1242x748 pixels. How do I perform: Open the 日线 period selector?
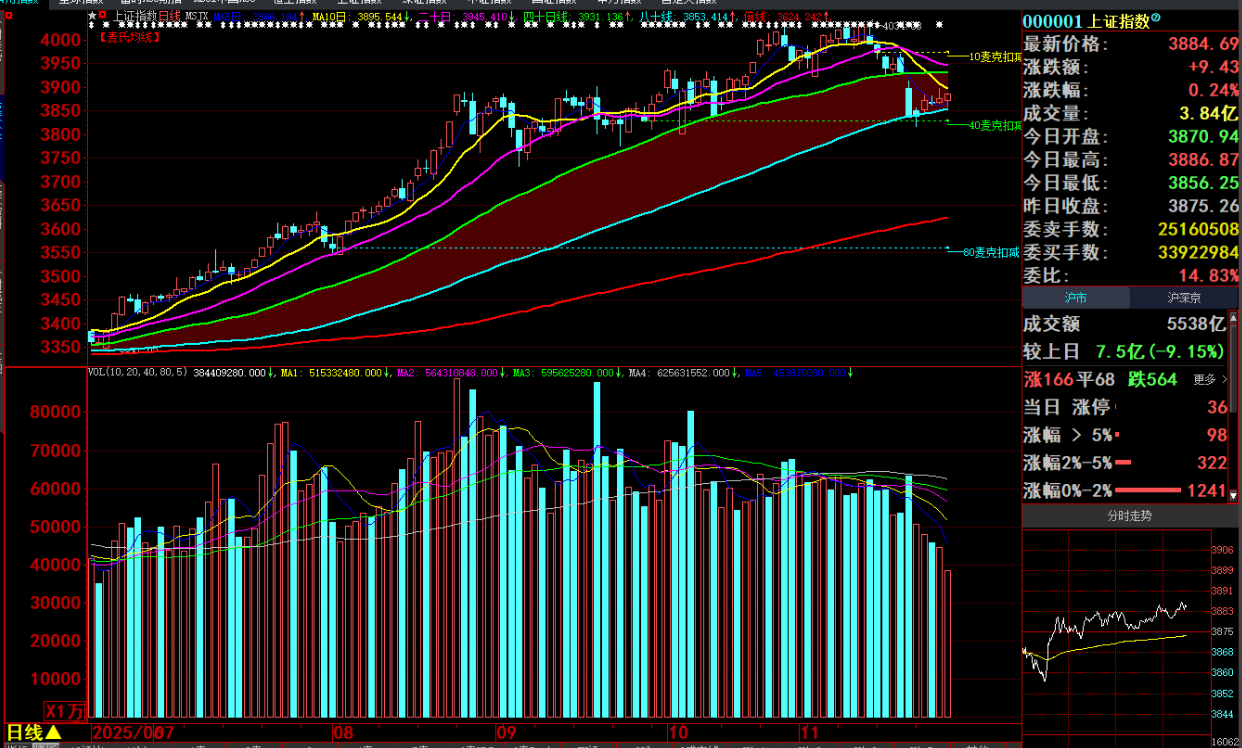[35, 733]
